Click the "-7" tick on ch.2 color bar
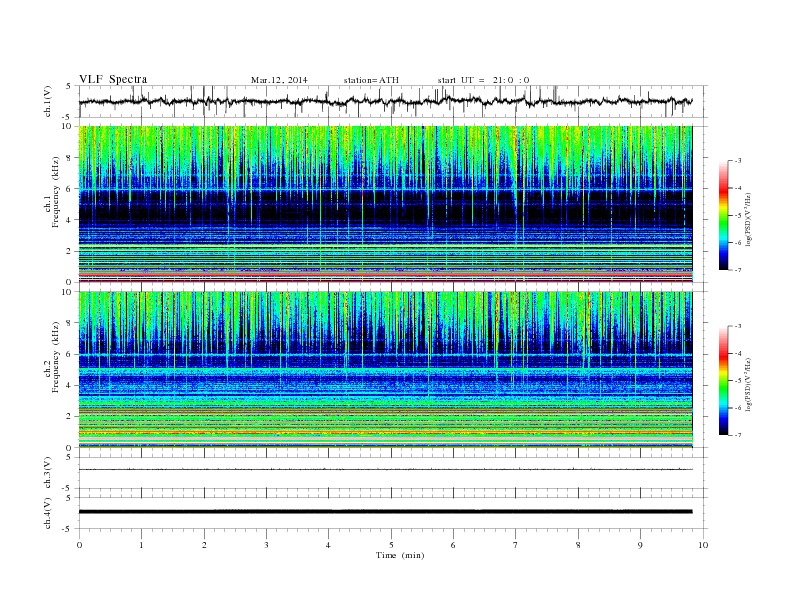 coord(737,435)
